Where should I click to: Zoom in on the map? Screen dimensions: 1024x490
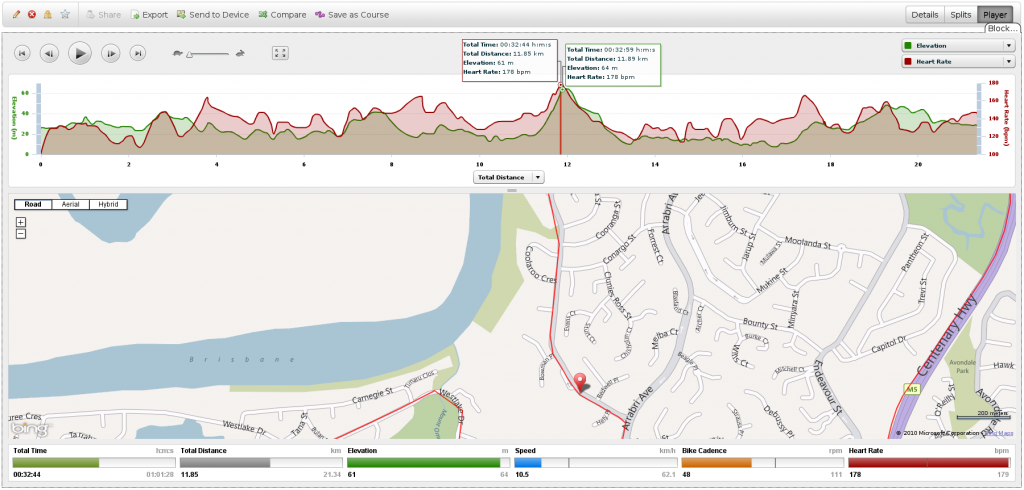click(21, 222)
